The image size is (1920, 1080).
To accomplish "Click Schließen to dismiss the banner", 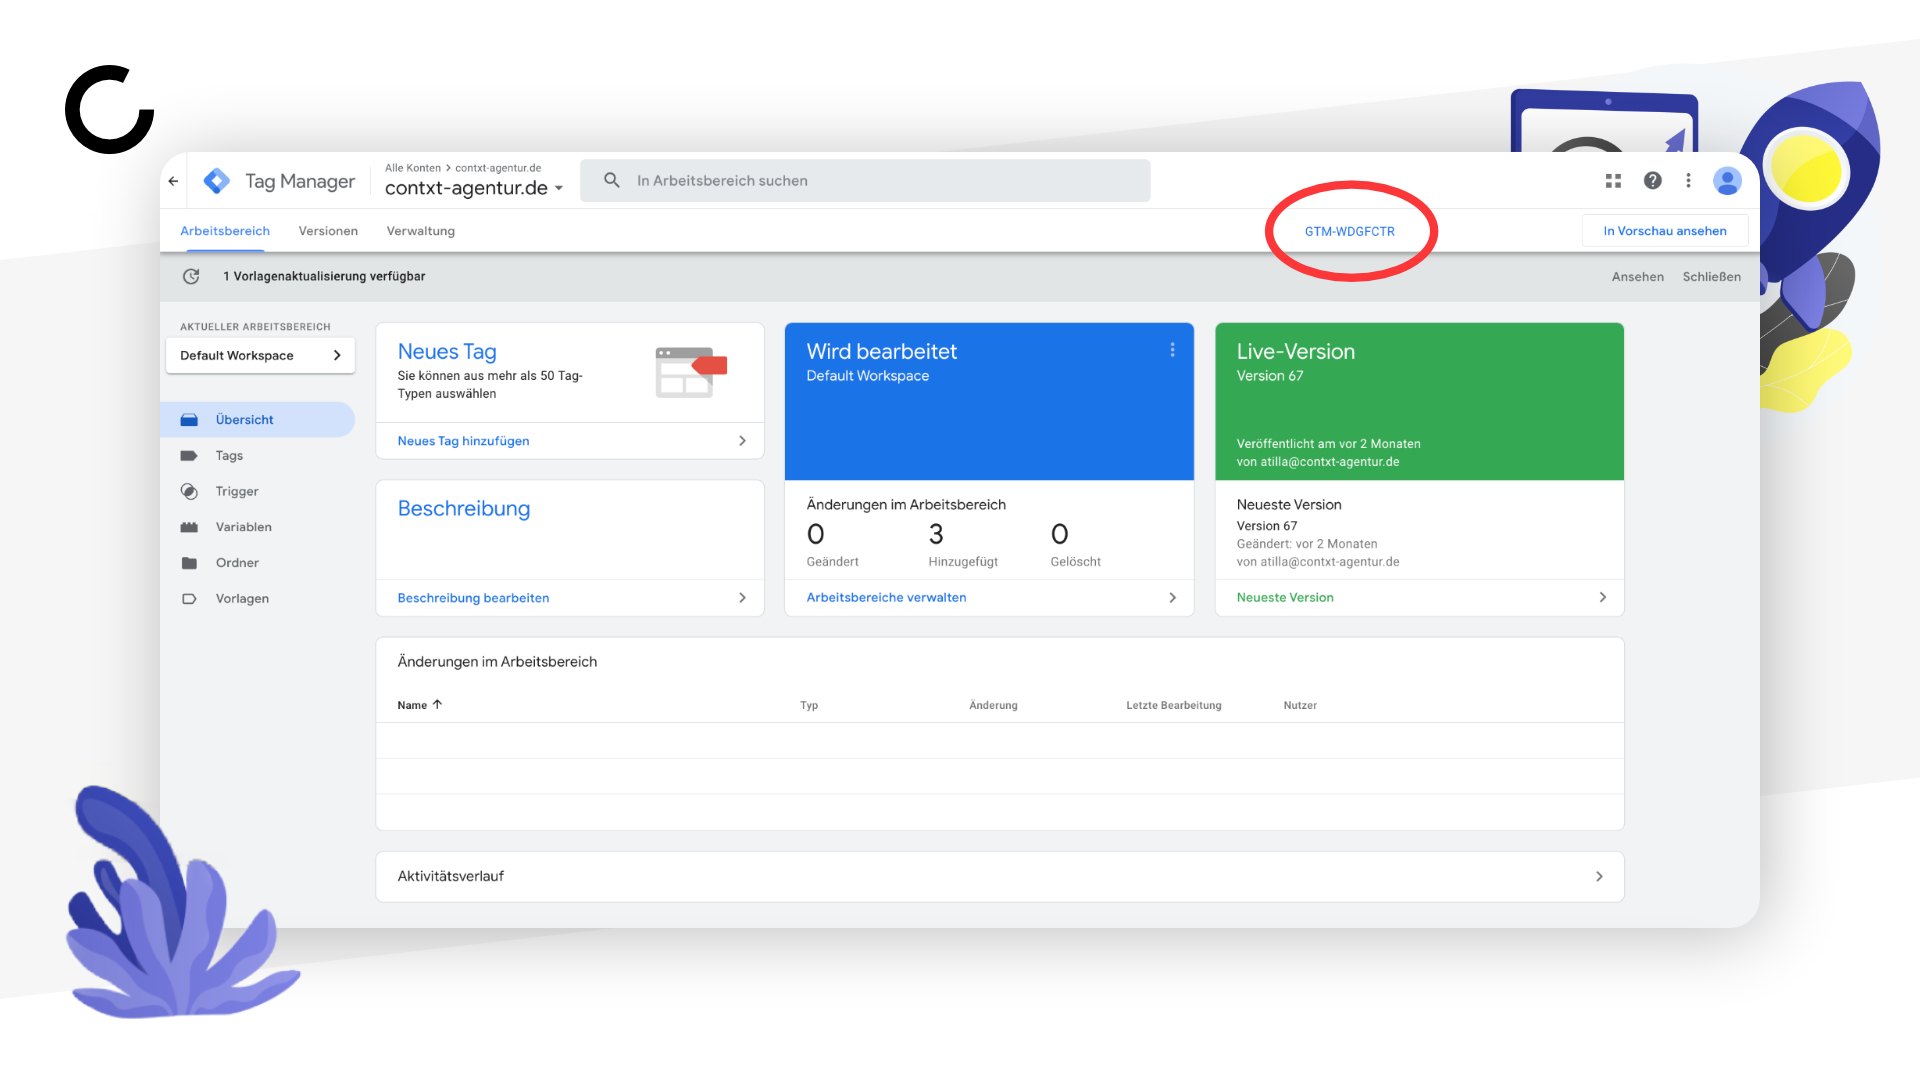I will 1712,277.
